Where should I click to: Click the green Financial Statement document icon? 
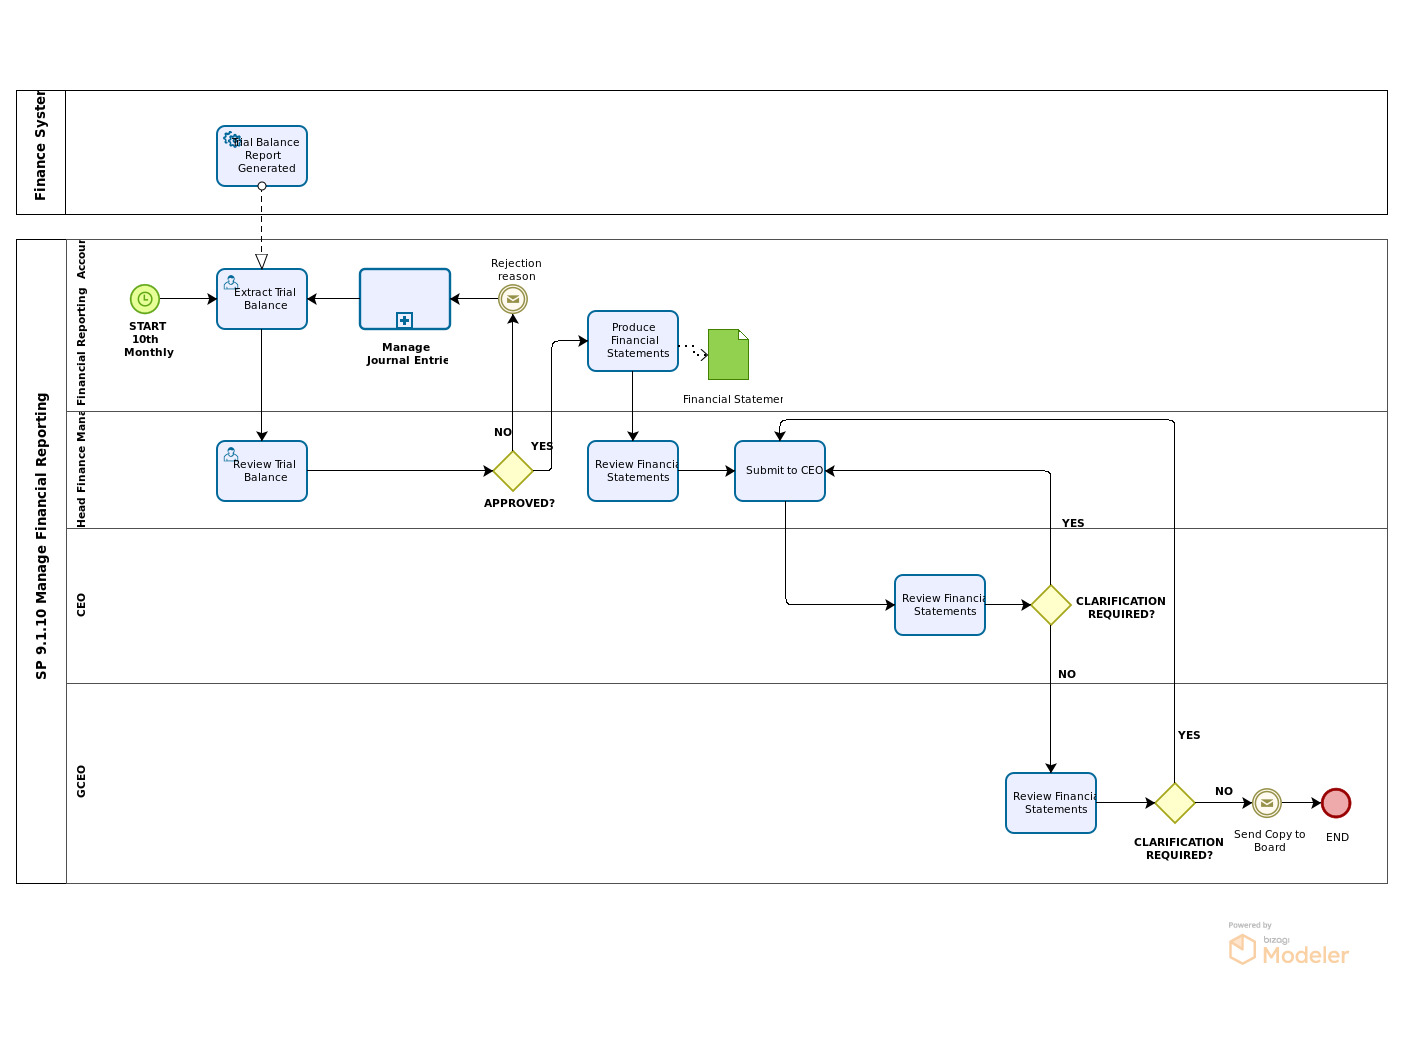[728, 355]
